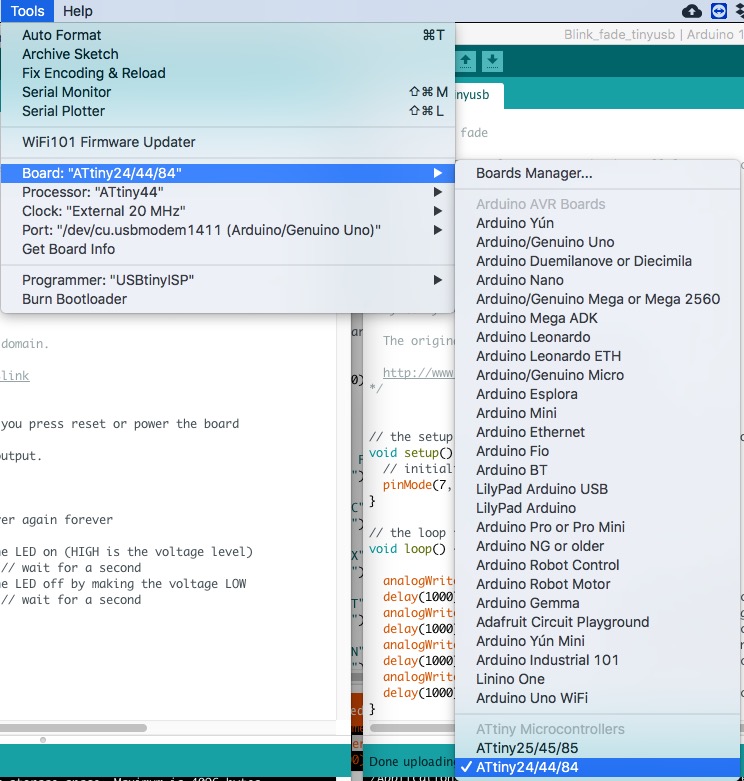Click 'void setup()' code line
Screen dimensions: 744x781
pyautogui.click(x=411, y=453)
